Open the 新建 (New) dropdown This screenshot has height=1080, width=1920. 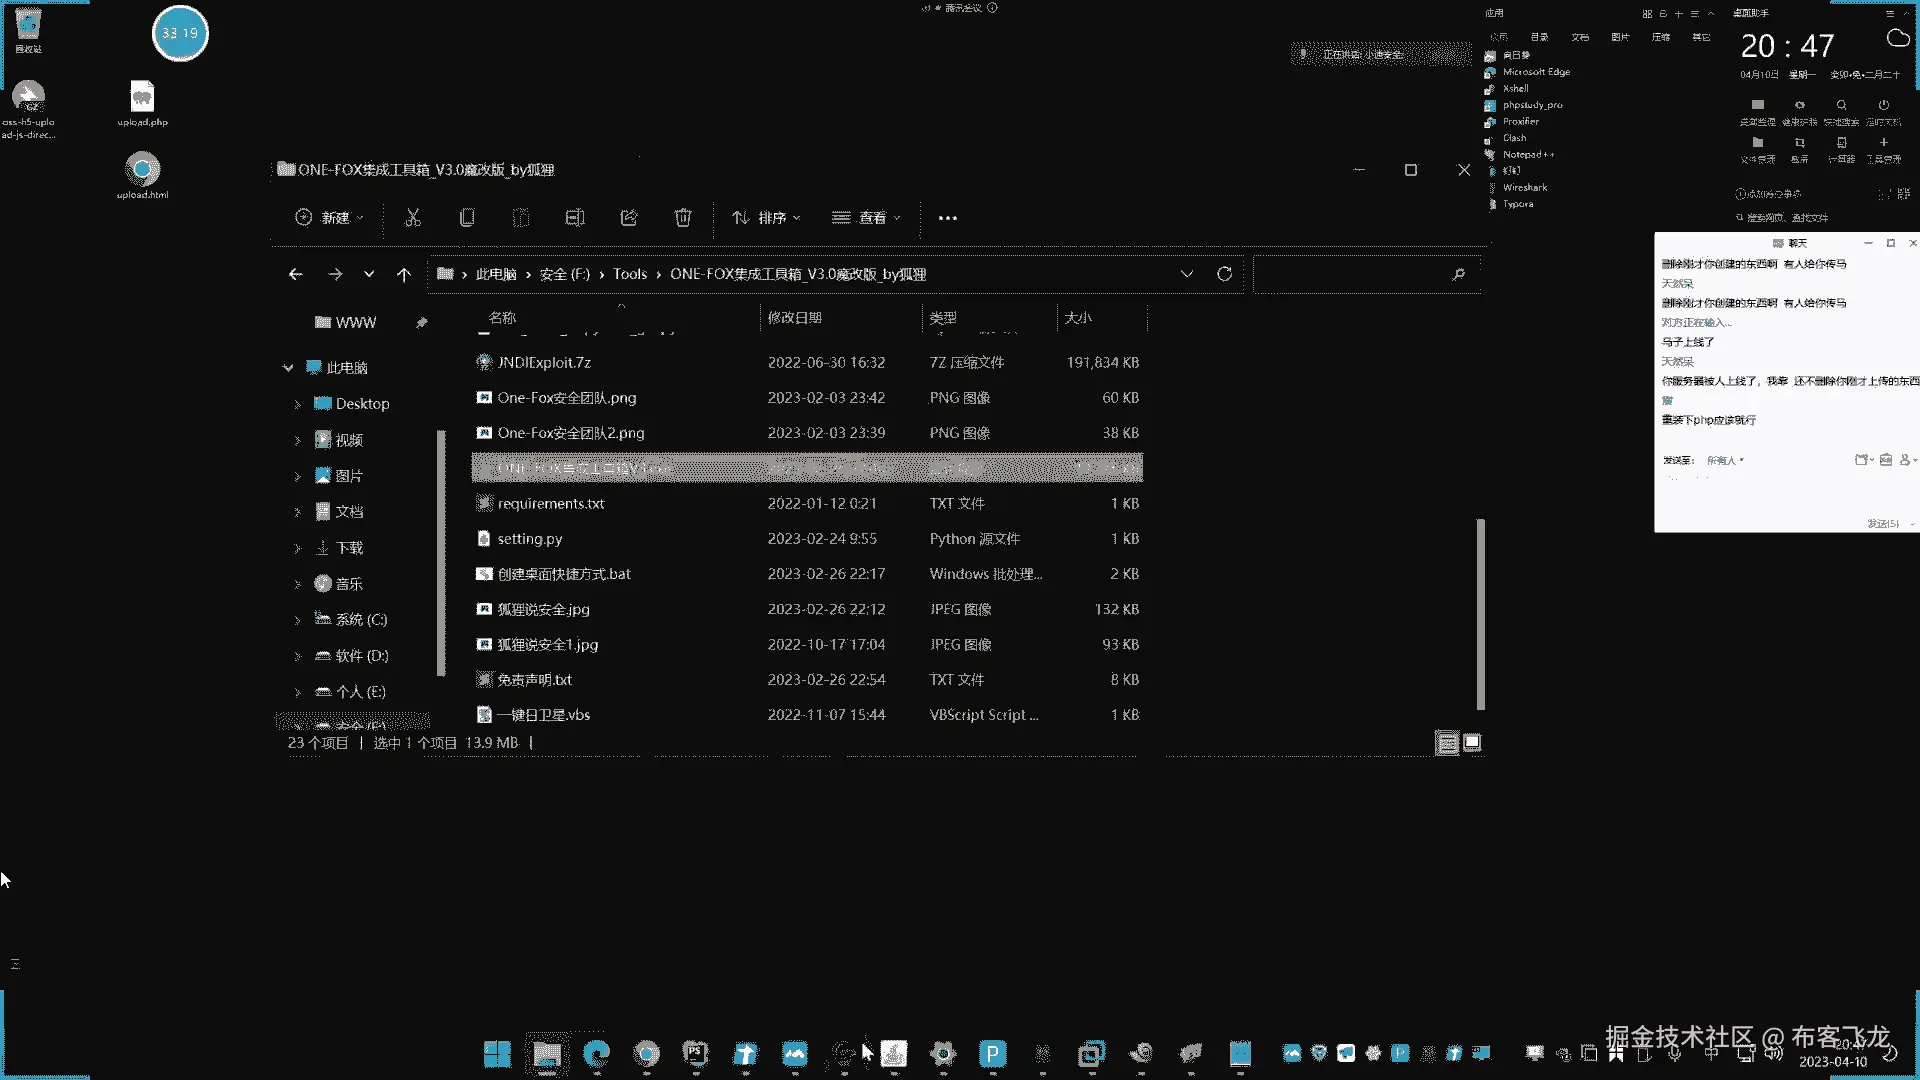[330, 218]
